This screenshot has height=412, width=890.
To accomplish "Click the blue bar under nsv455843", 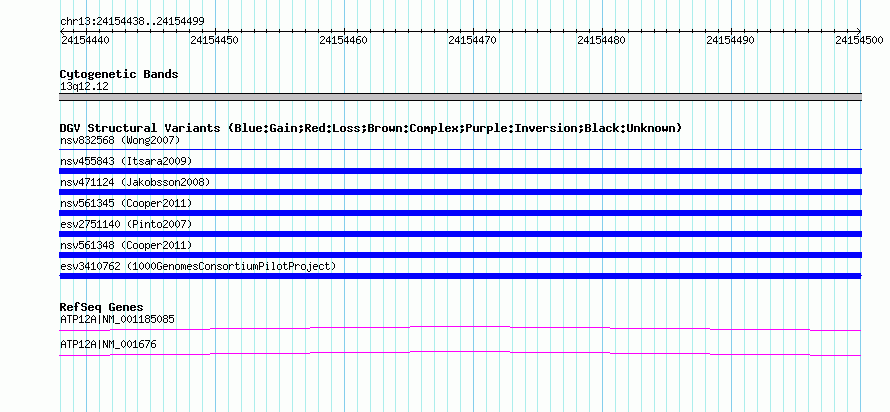I will point(460,171).
